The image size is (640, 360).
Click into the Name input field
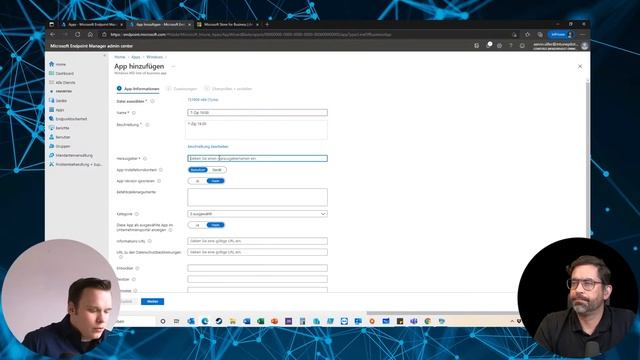(257, 113)
